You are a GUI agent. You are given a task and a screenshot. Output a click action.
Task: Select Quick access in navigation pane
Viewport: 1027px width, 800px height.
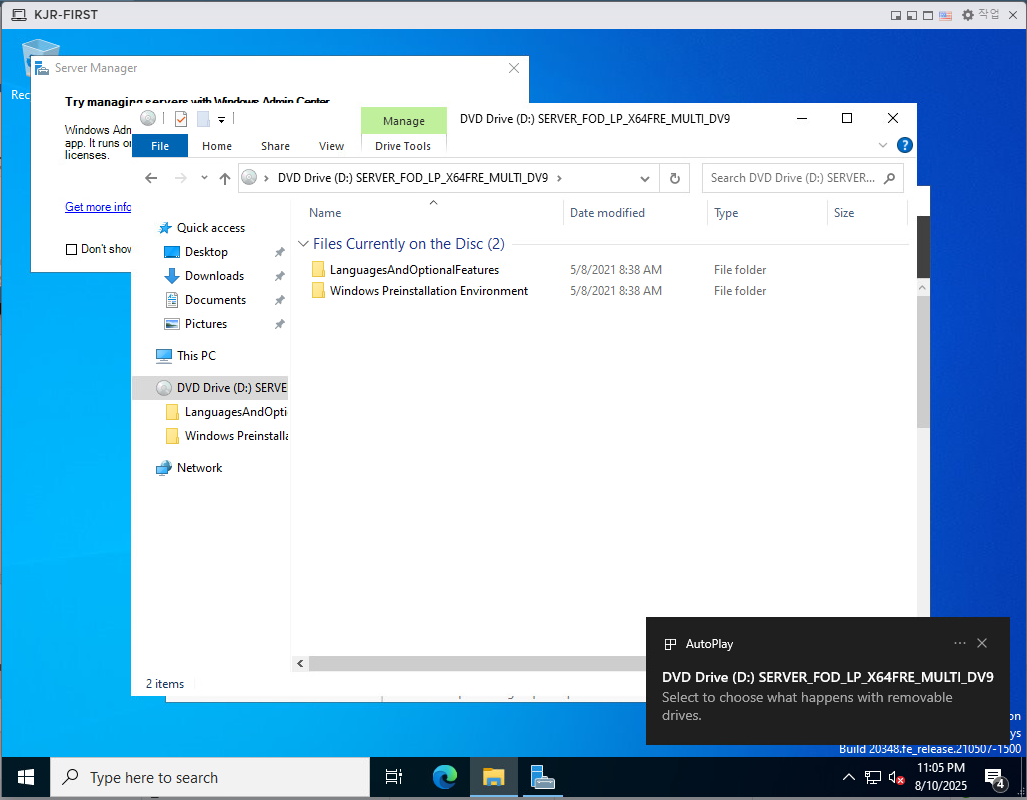point(210,228)
